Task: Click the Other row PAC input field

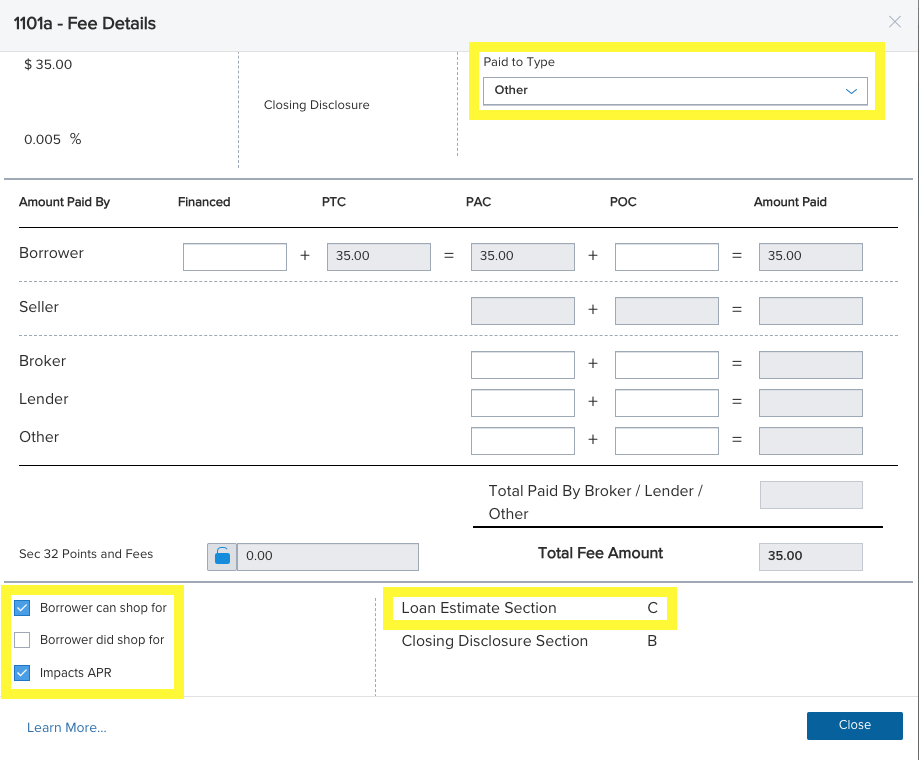Action: (x=523, y=441)
